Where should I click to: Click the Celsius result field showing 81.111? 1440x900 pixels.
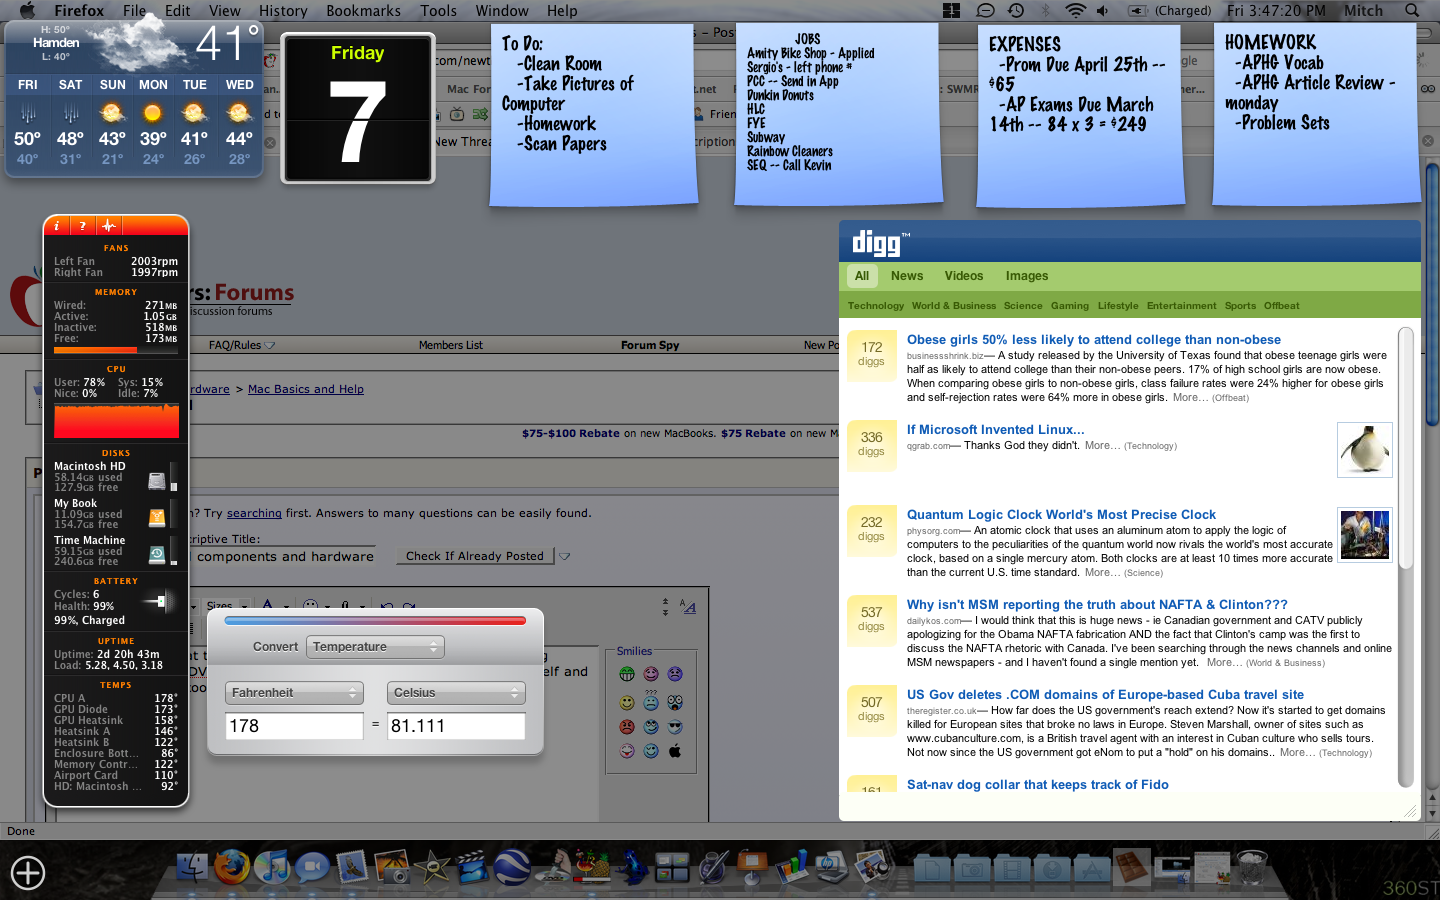tap(456, 726)
